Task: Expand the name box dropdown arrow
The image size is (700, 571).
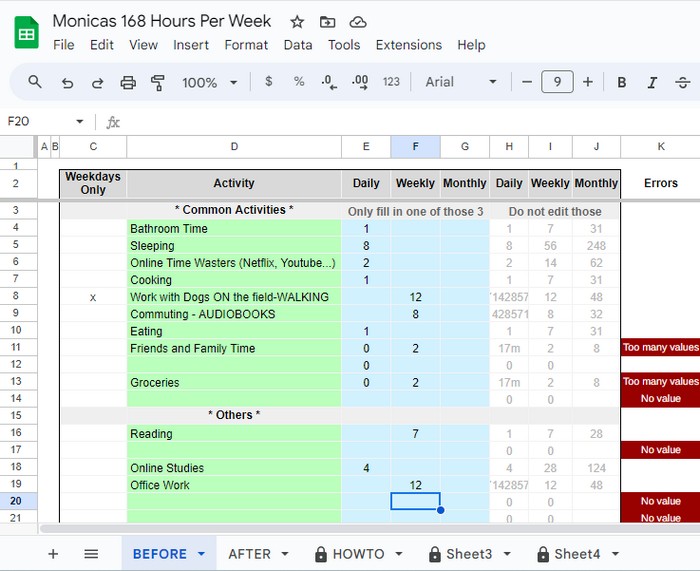Action: 79,121
